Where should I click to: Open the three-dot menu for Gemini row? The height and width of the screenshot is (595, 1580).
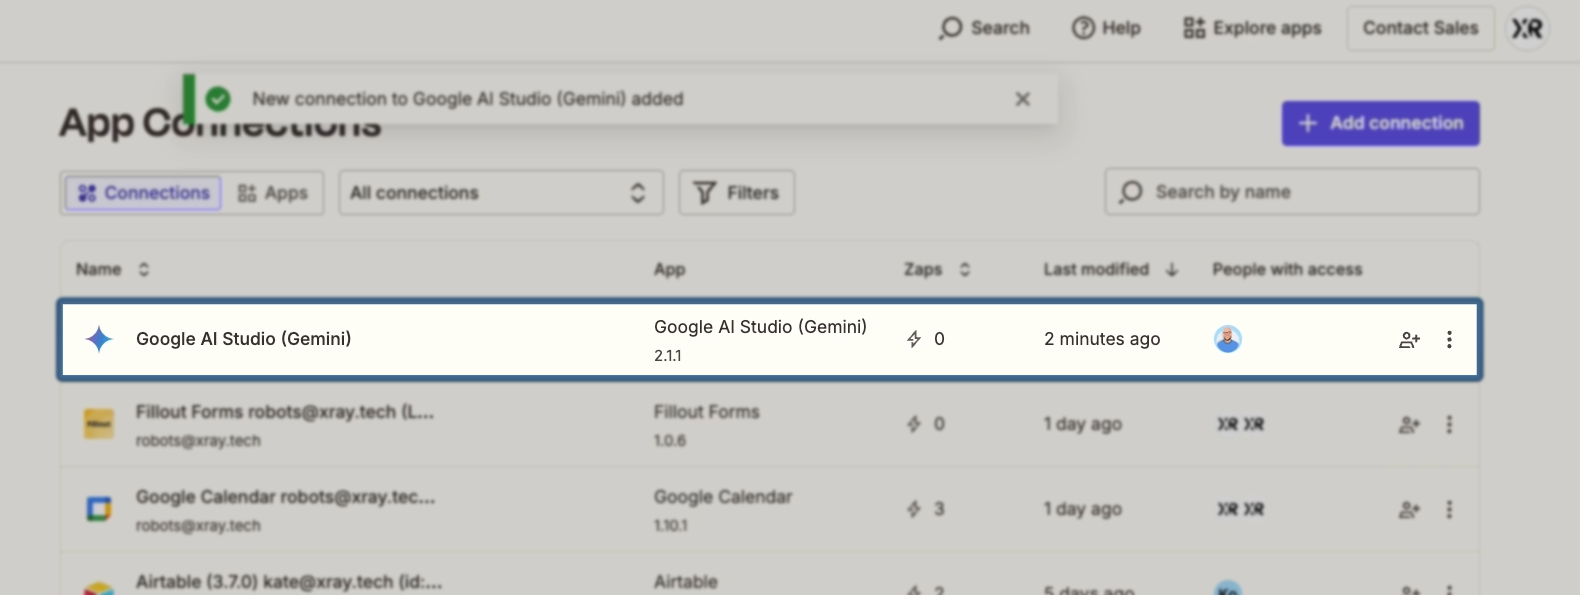pos(1449,340)
